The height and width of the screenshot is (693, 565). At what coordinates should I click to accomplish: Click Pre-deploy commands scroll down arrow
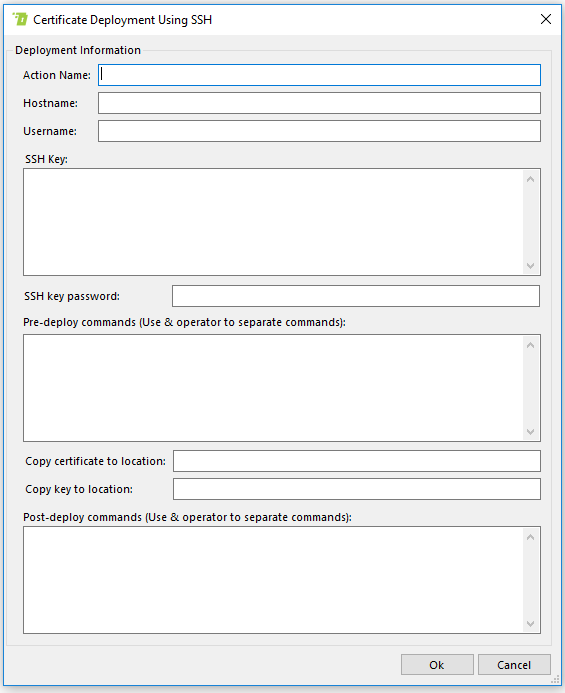pyautogui.click(x=531, y=432)
